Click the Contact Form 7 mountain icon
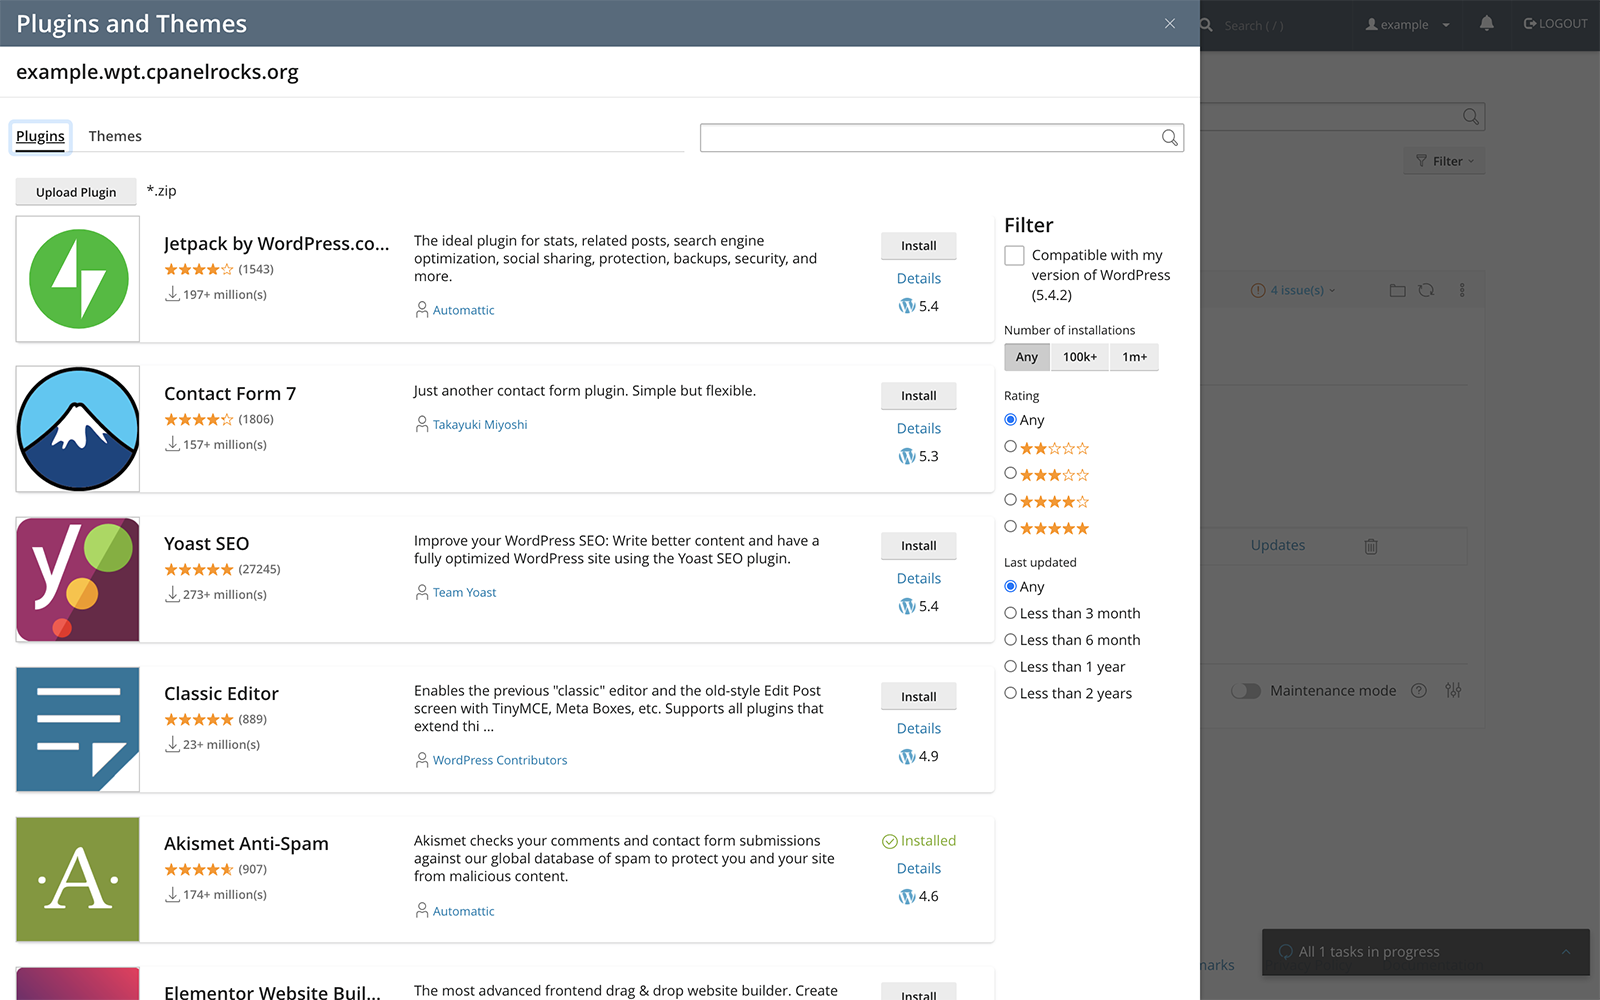This screenshot has height=1000, width=1600. 78,429
